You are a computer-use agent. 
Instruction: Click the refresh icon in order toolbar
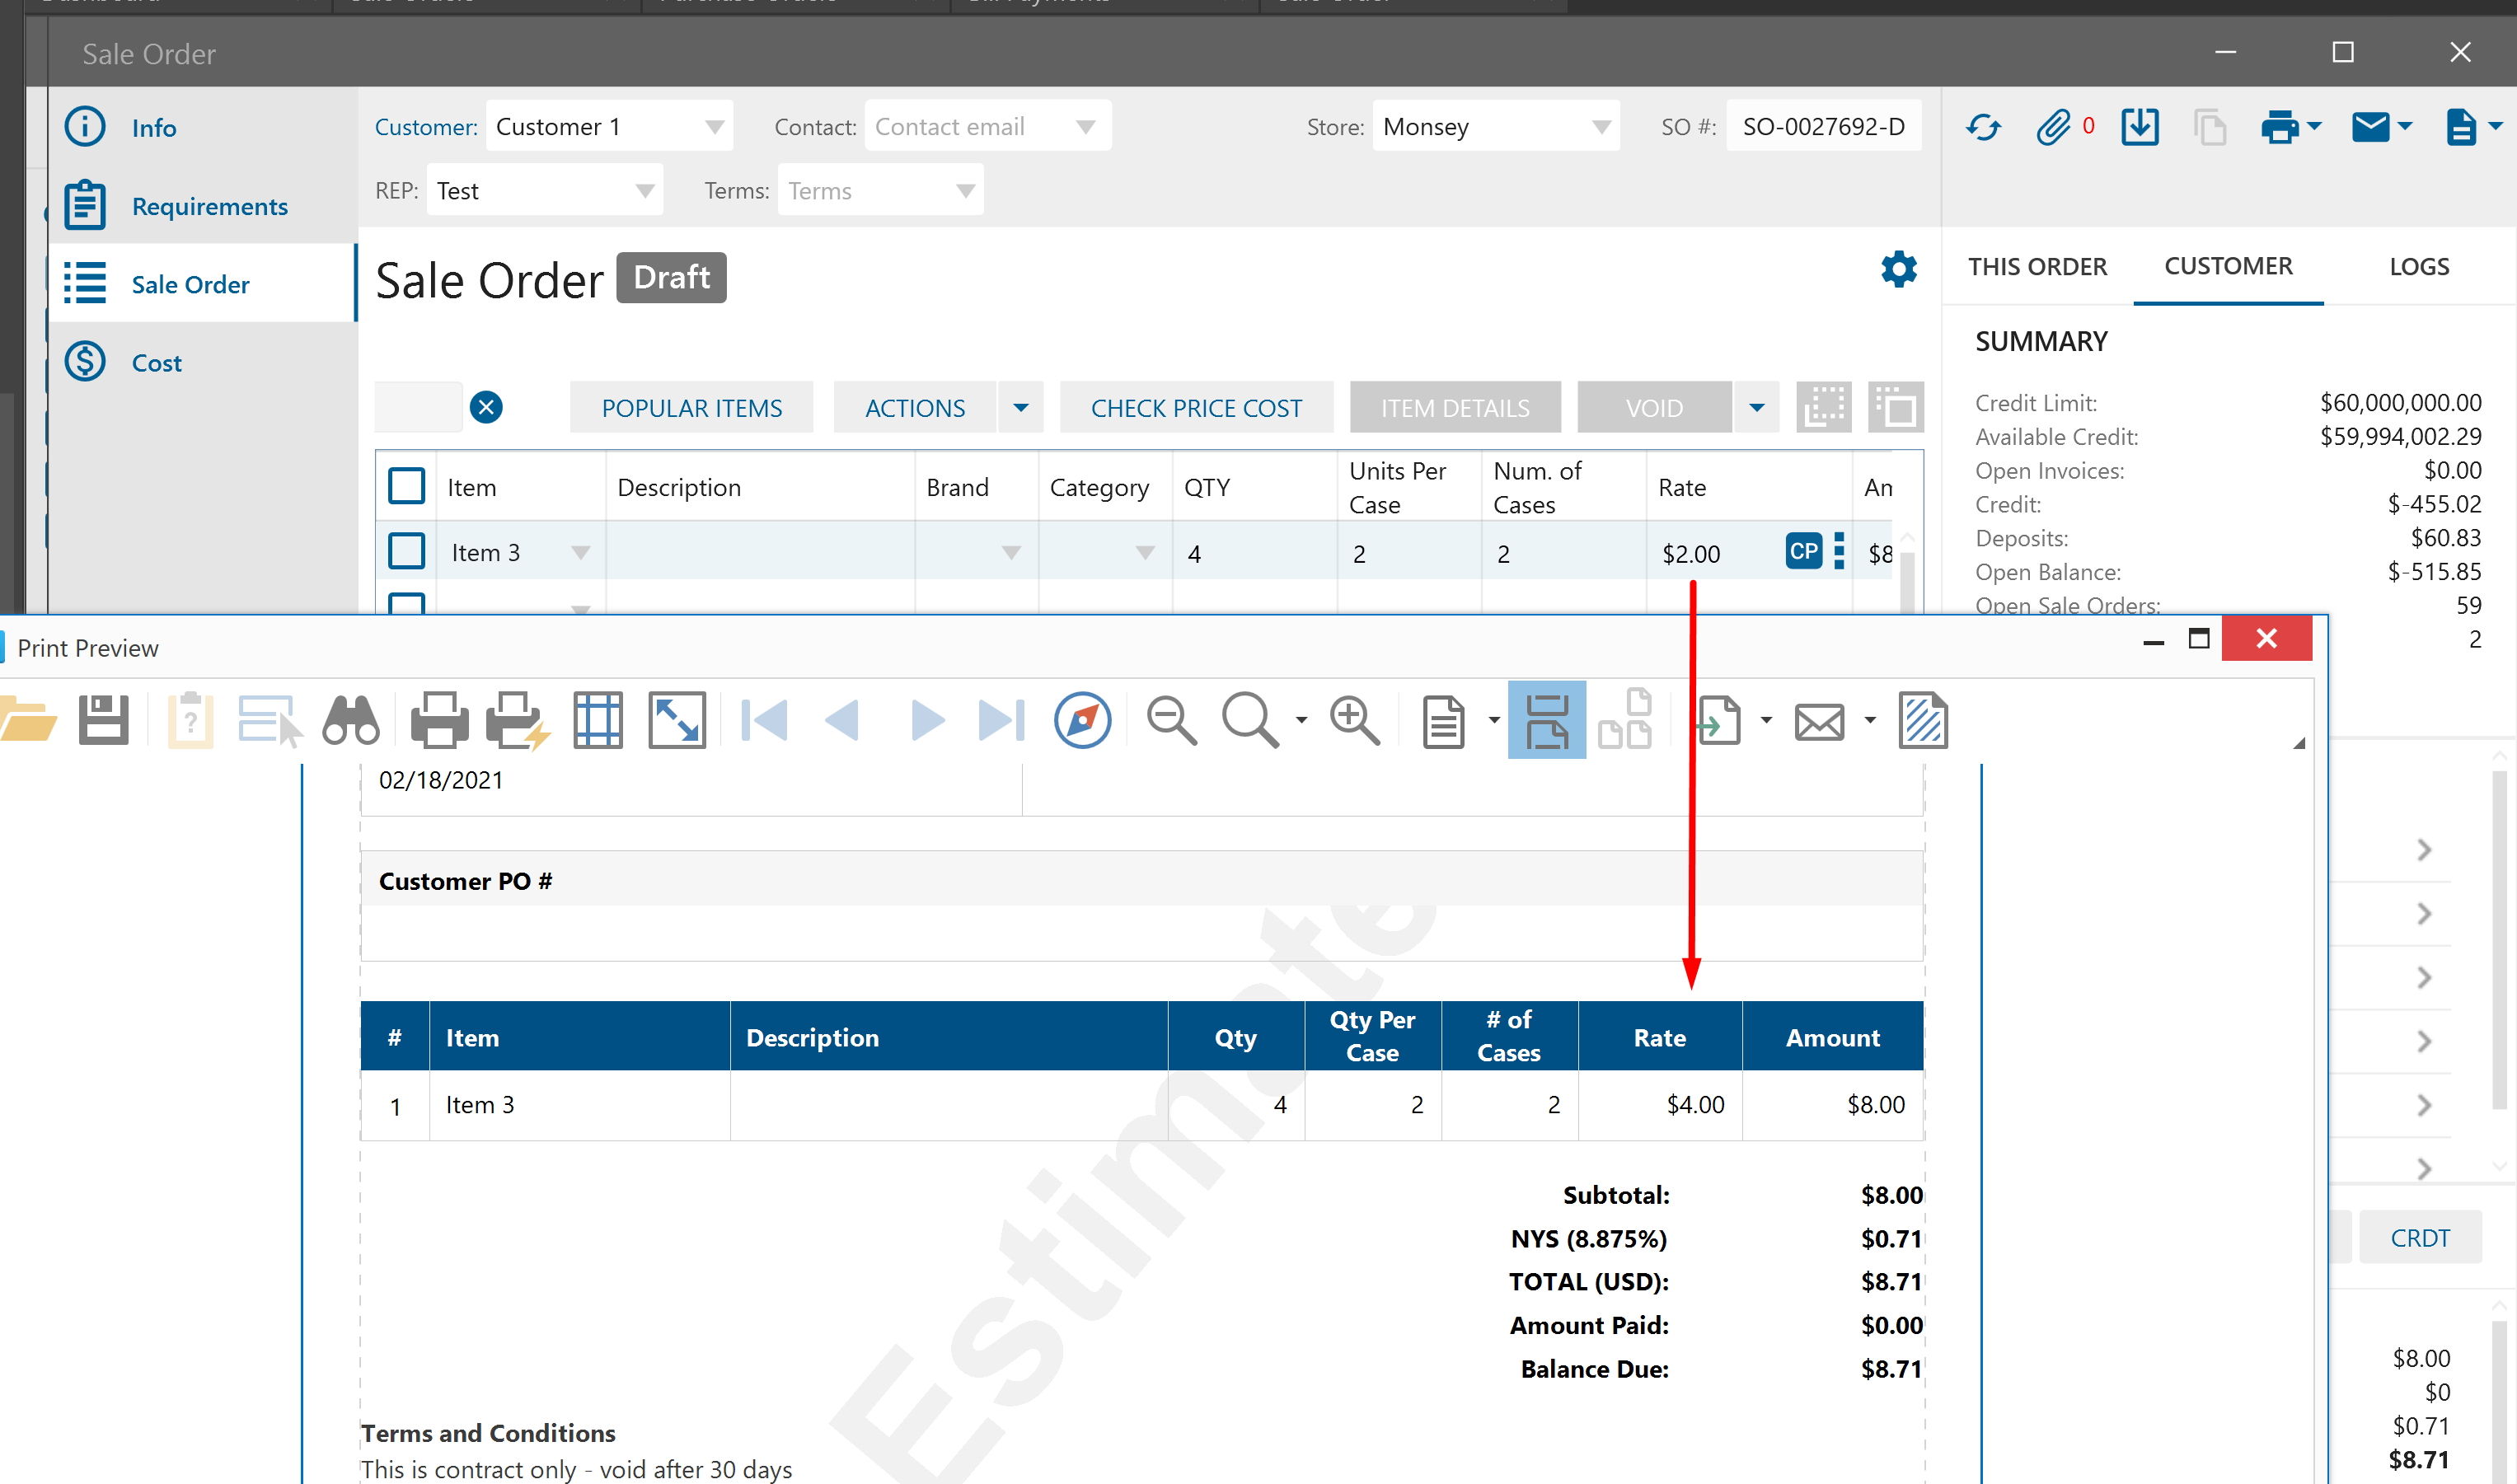coord(1983,127)
